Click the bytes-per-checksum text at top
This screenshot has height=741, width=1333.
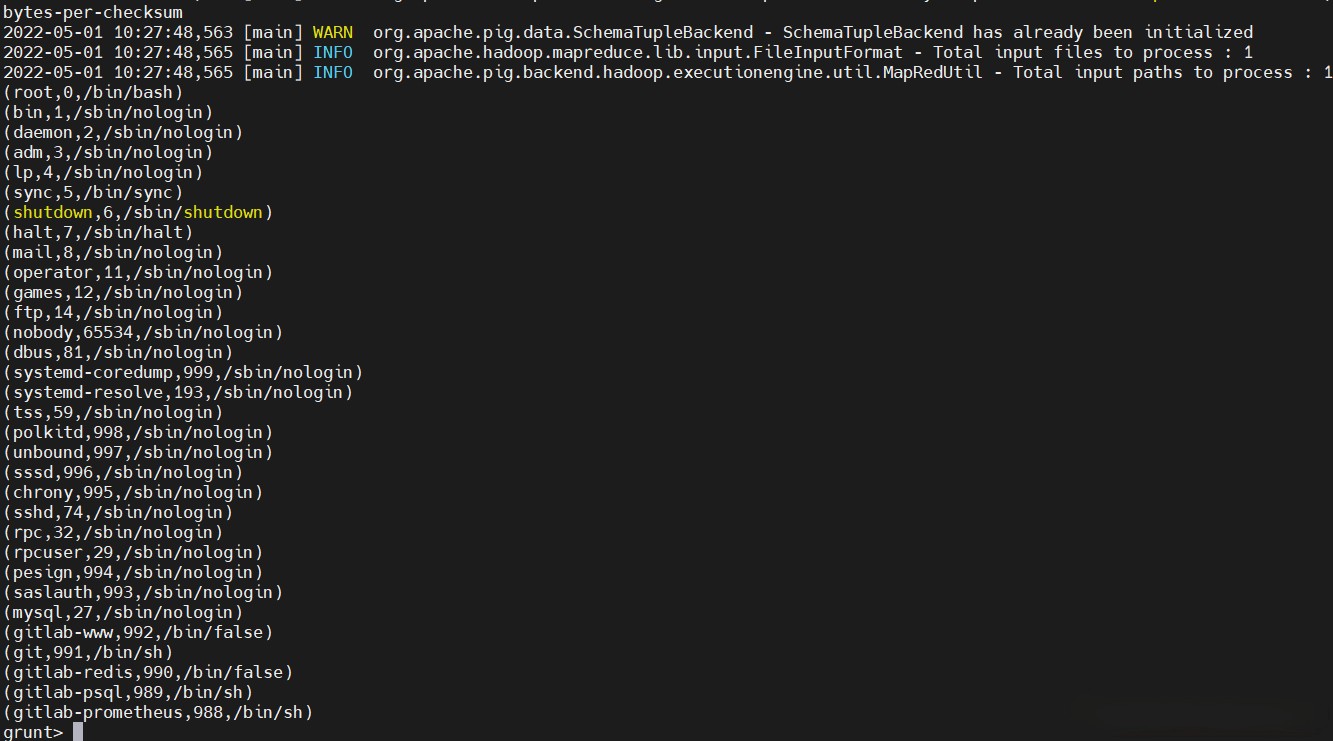[93, 12]
